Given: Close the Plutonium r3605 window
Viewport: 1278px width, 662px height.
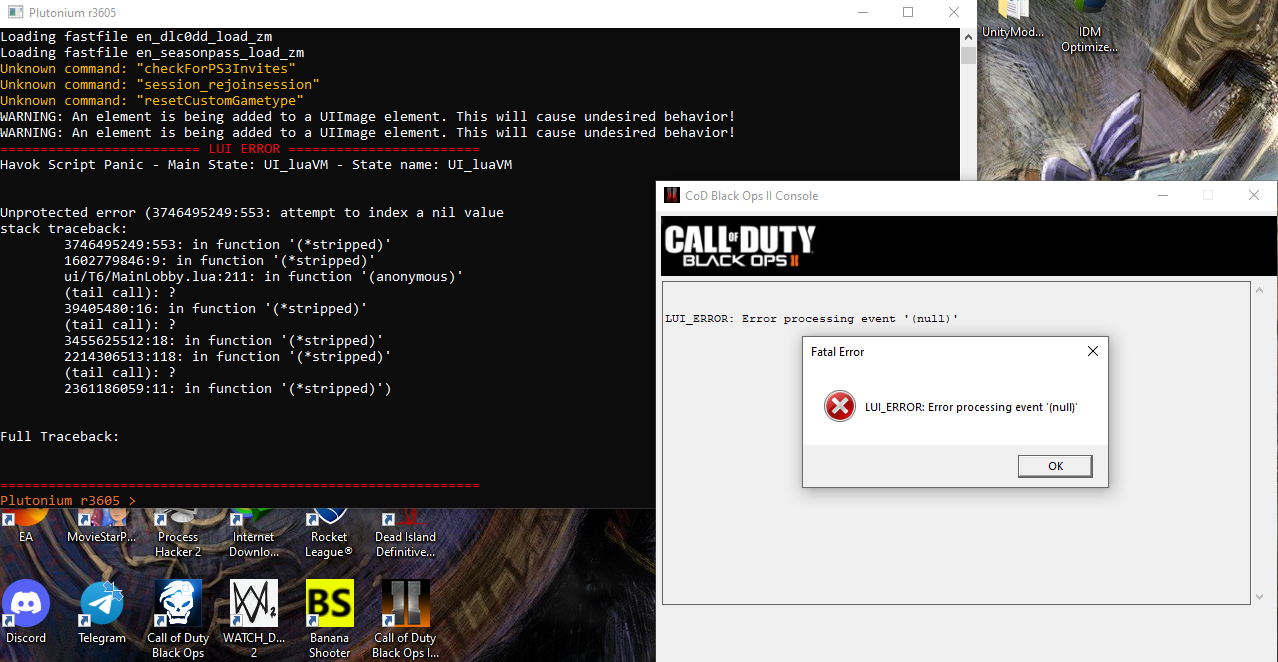Looking at the screenshot, I should coord(954,13).
